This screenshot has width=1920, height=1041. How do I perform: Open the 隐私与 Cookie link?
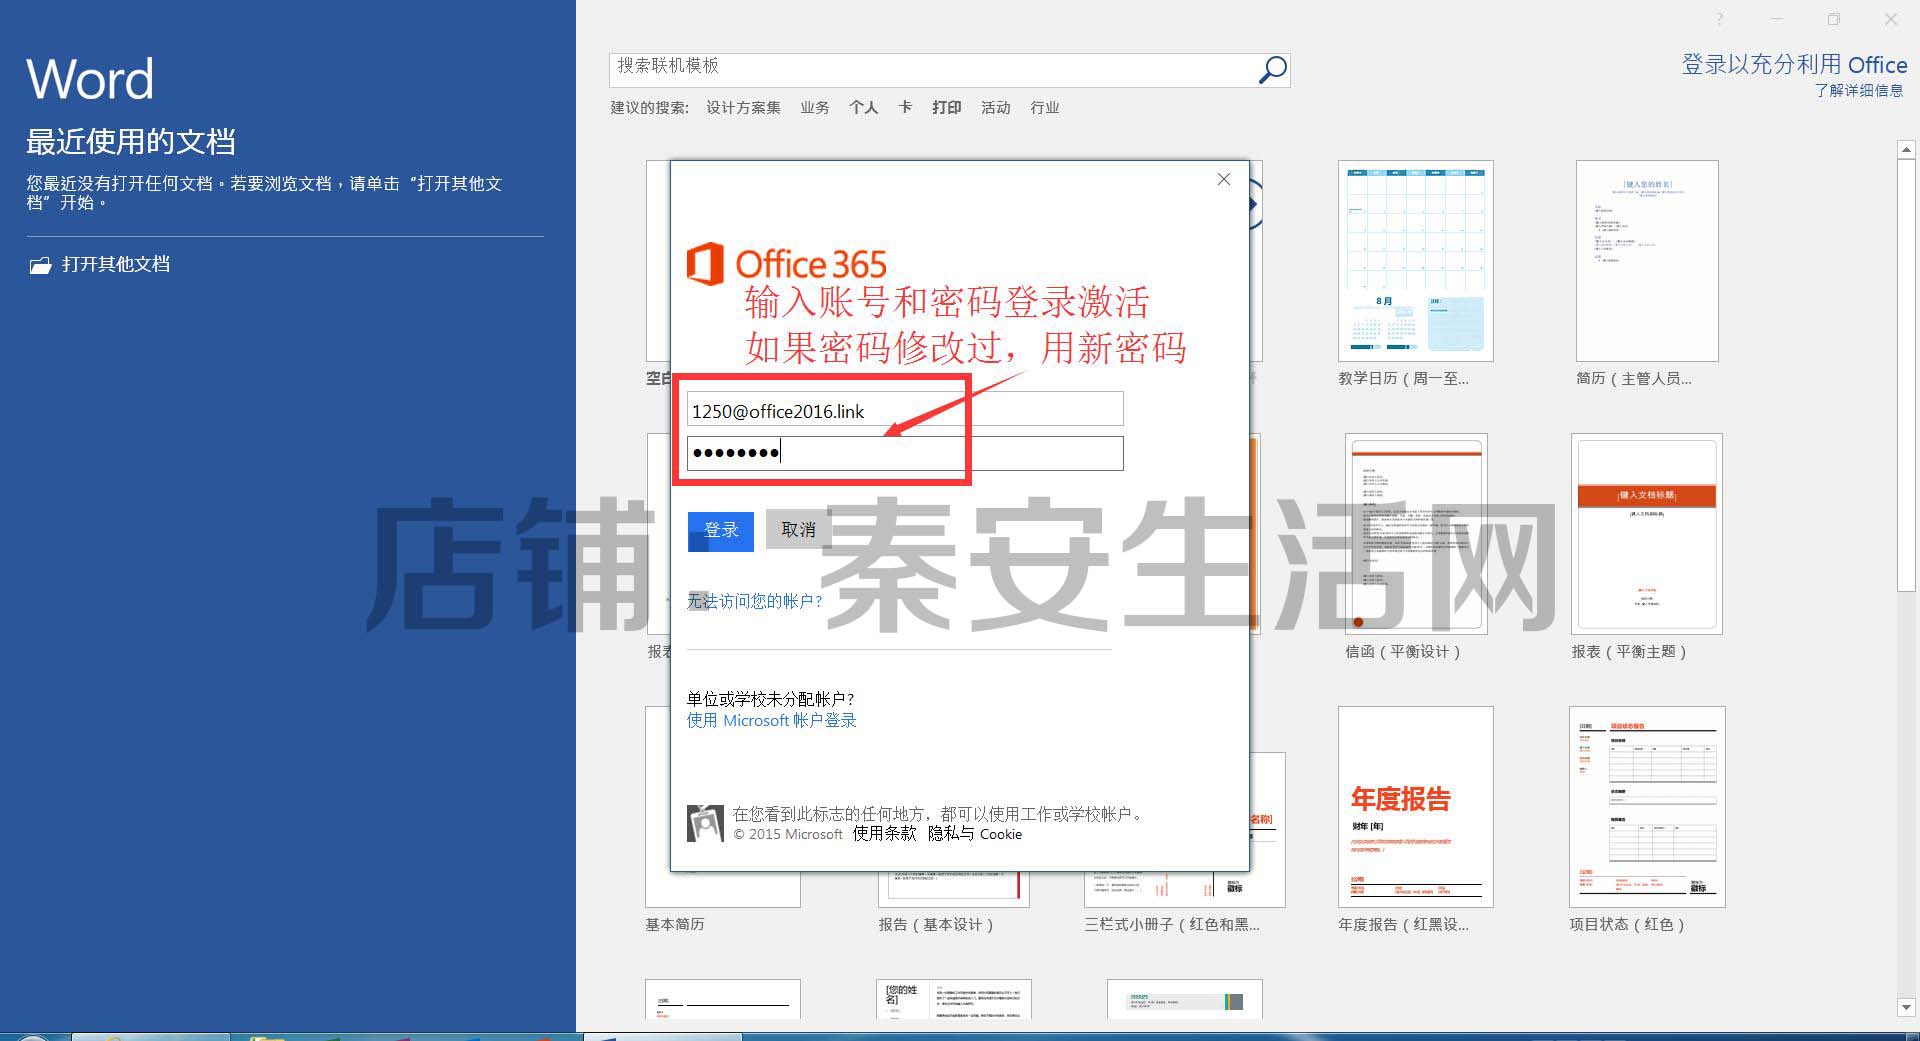tap(975, 833)
